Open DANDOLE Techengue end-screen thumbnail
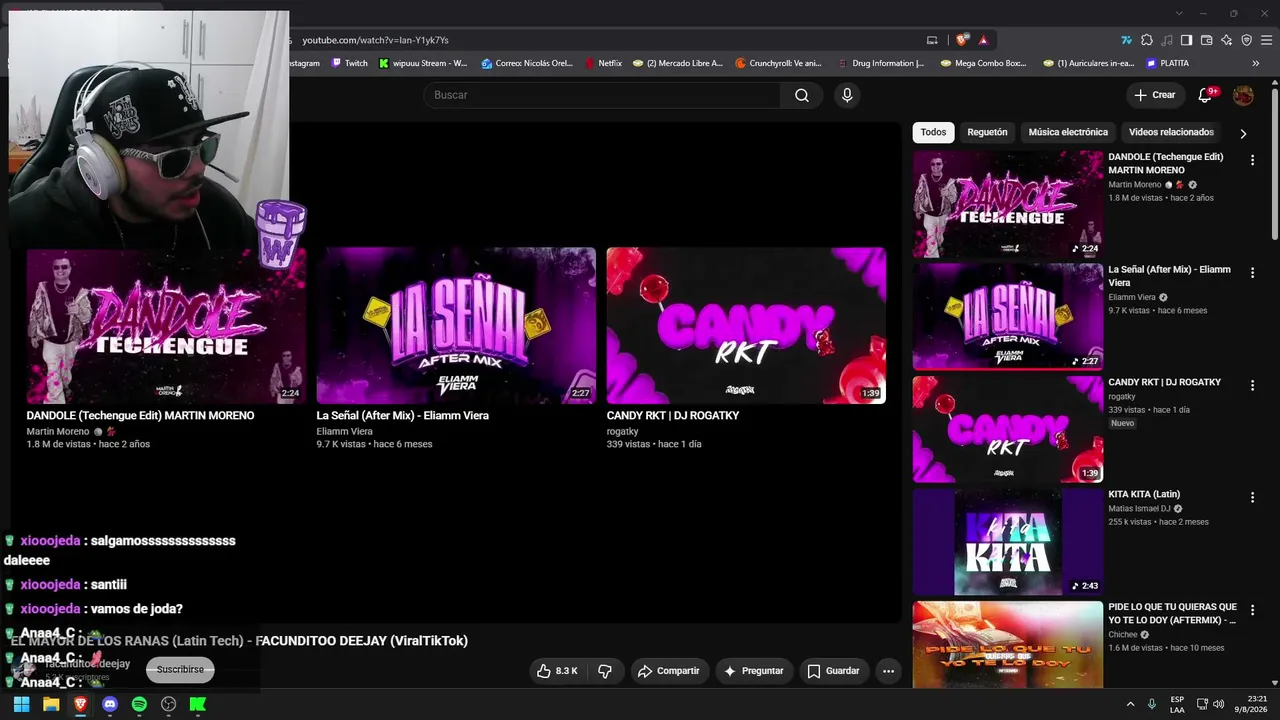1280x720 pixels. click(166, 326)
